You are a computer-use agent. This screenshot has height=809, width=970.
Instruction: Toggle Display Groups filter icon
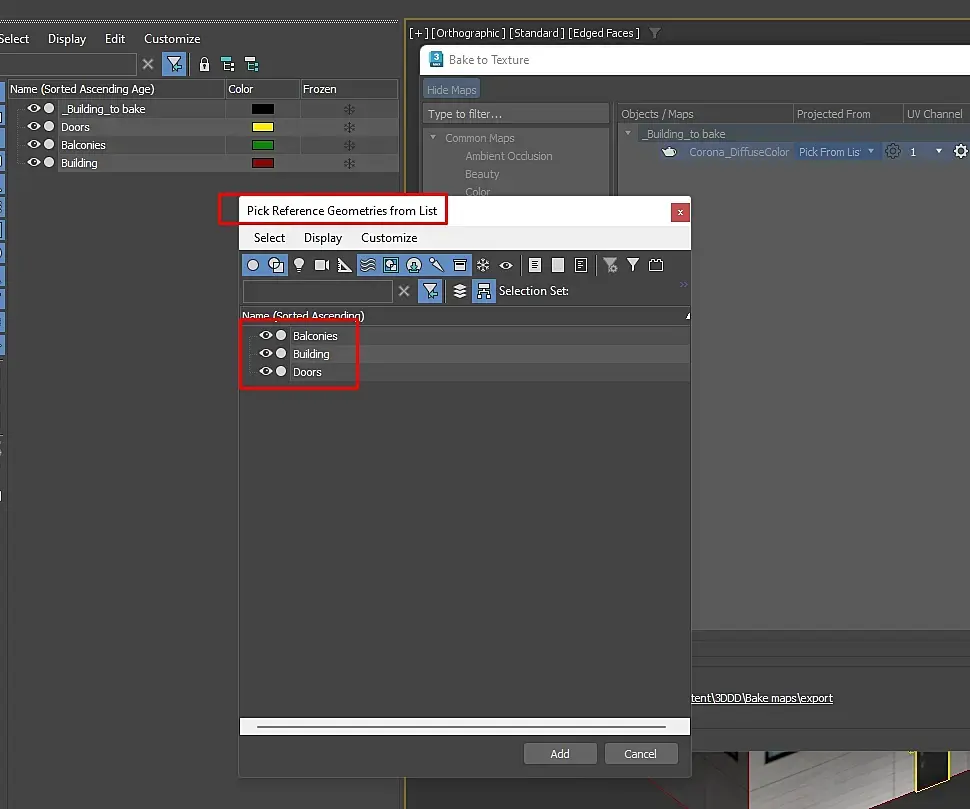tap(390, 265)
